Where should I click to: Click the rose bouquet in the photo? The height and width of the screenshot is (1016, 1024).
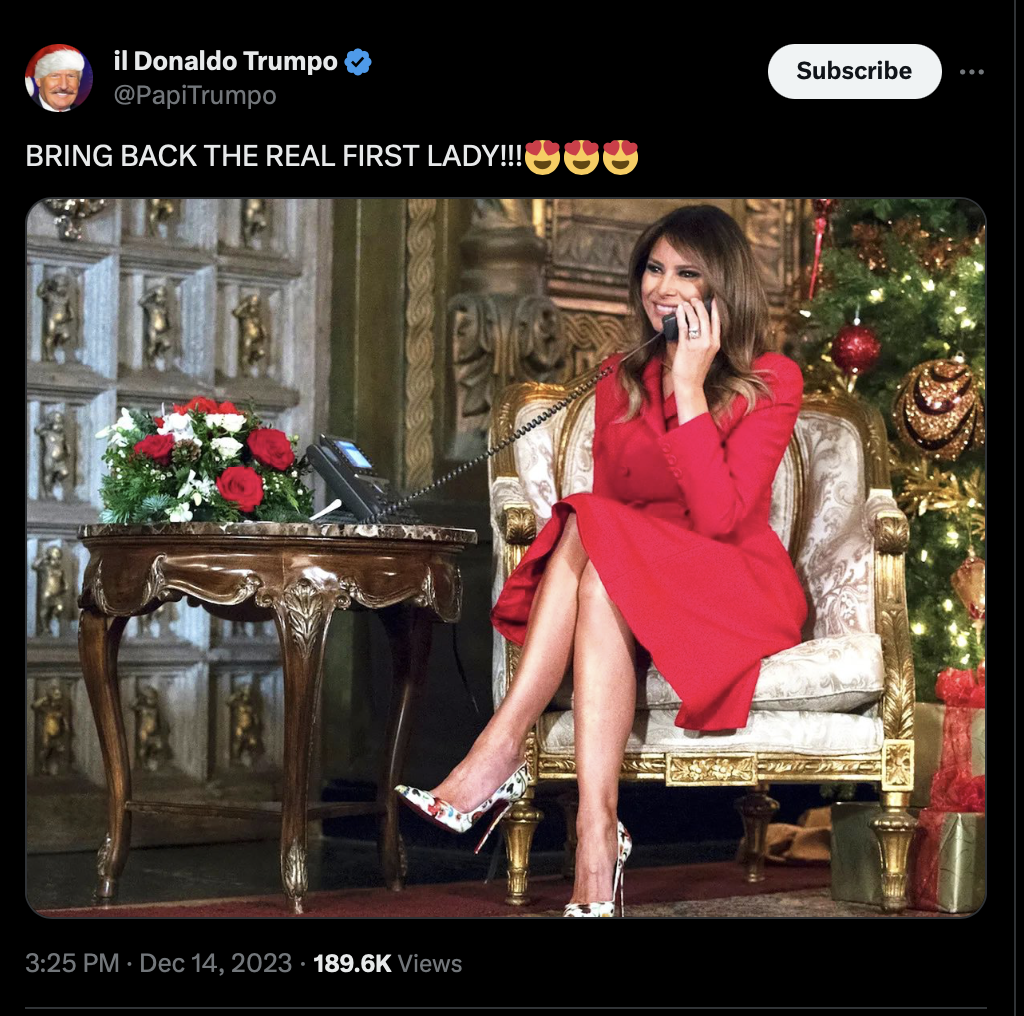[x=204, y=460]
